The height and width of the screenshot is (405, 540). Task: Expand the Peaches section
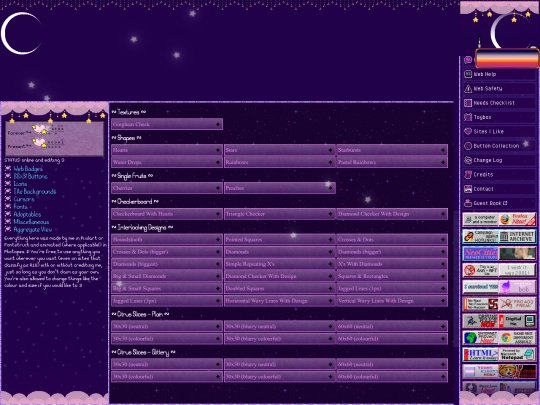pyautogui.click(x=280, y=188)
